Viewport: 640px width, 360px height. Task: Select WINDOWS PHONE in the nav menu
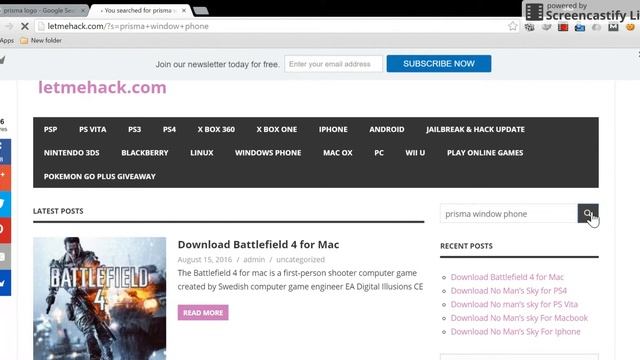click(x=268, y=153)
